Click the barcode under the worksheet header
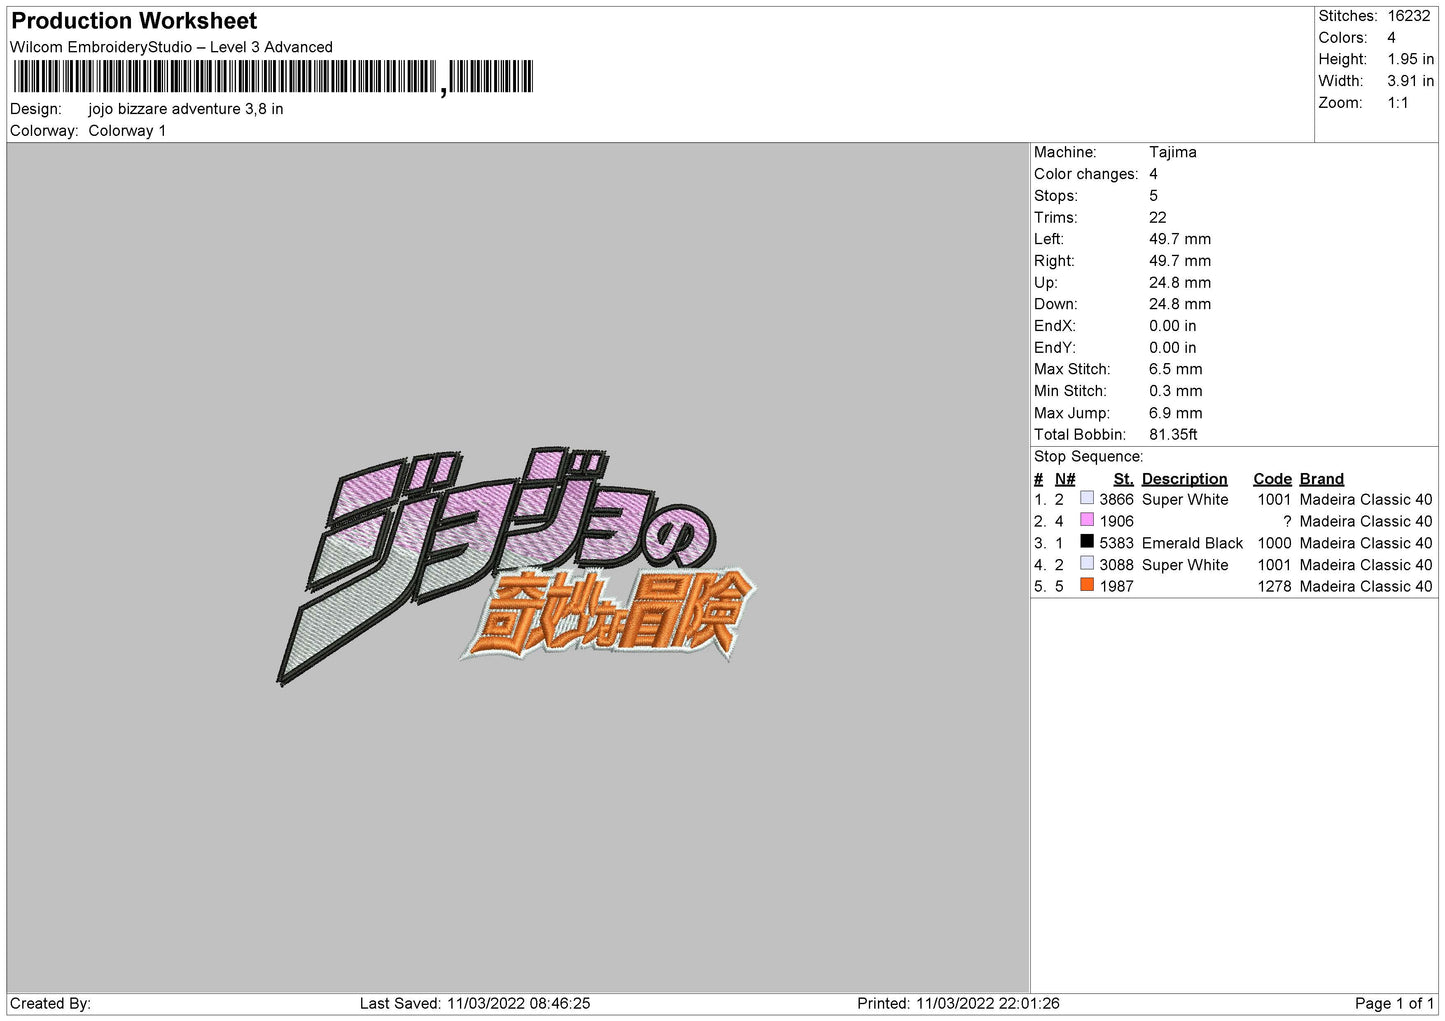The width and height of the screenshot is (1445, 1021). click(273, 77)
